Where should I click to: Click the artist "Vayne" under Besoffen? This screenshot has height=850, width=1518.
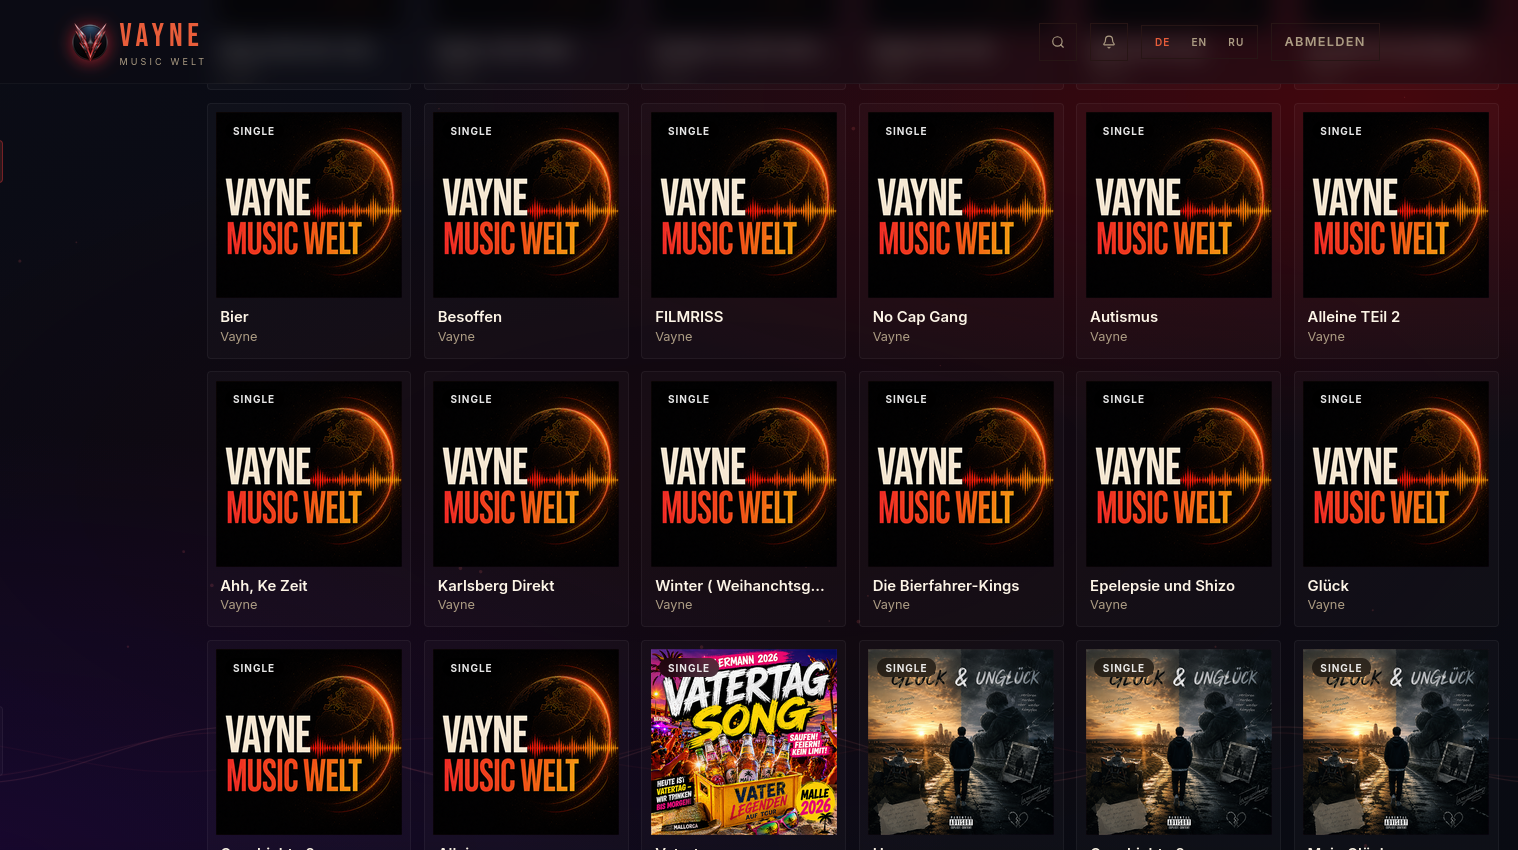(x=456, y=337)
